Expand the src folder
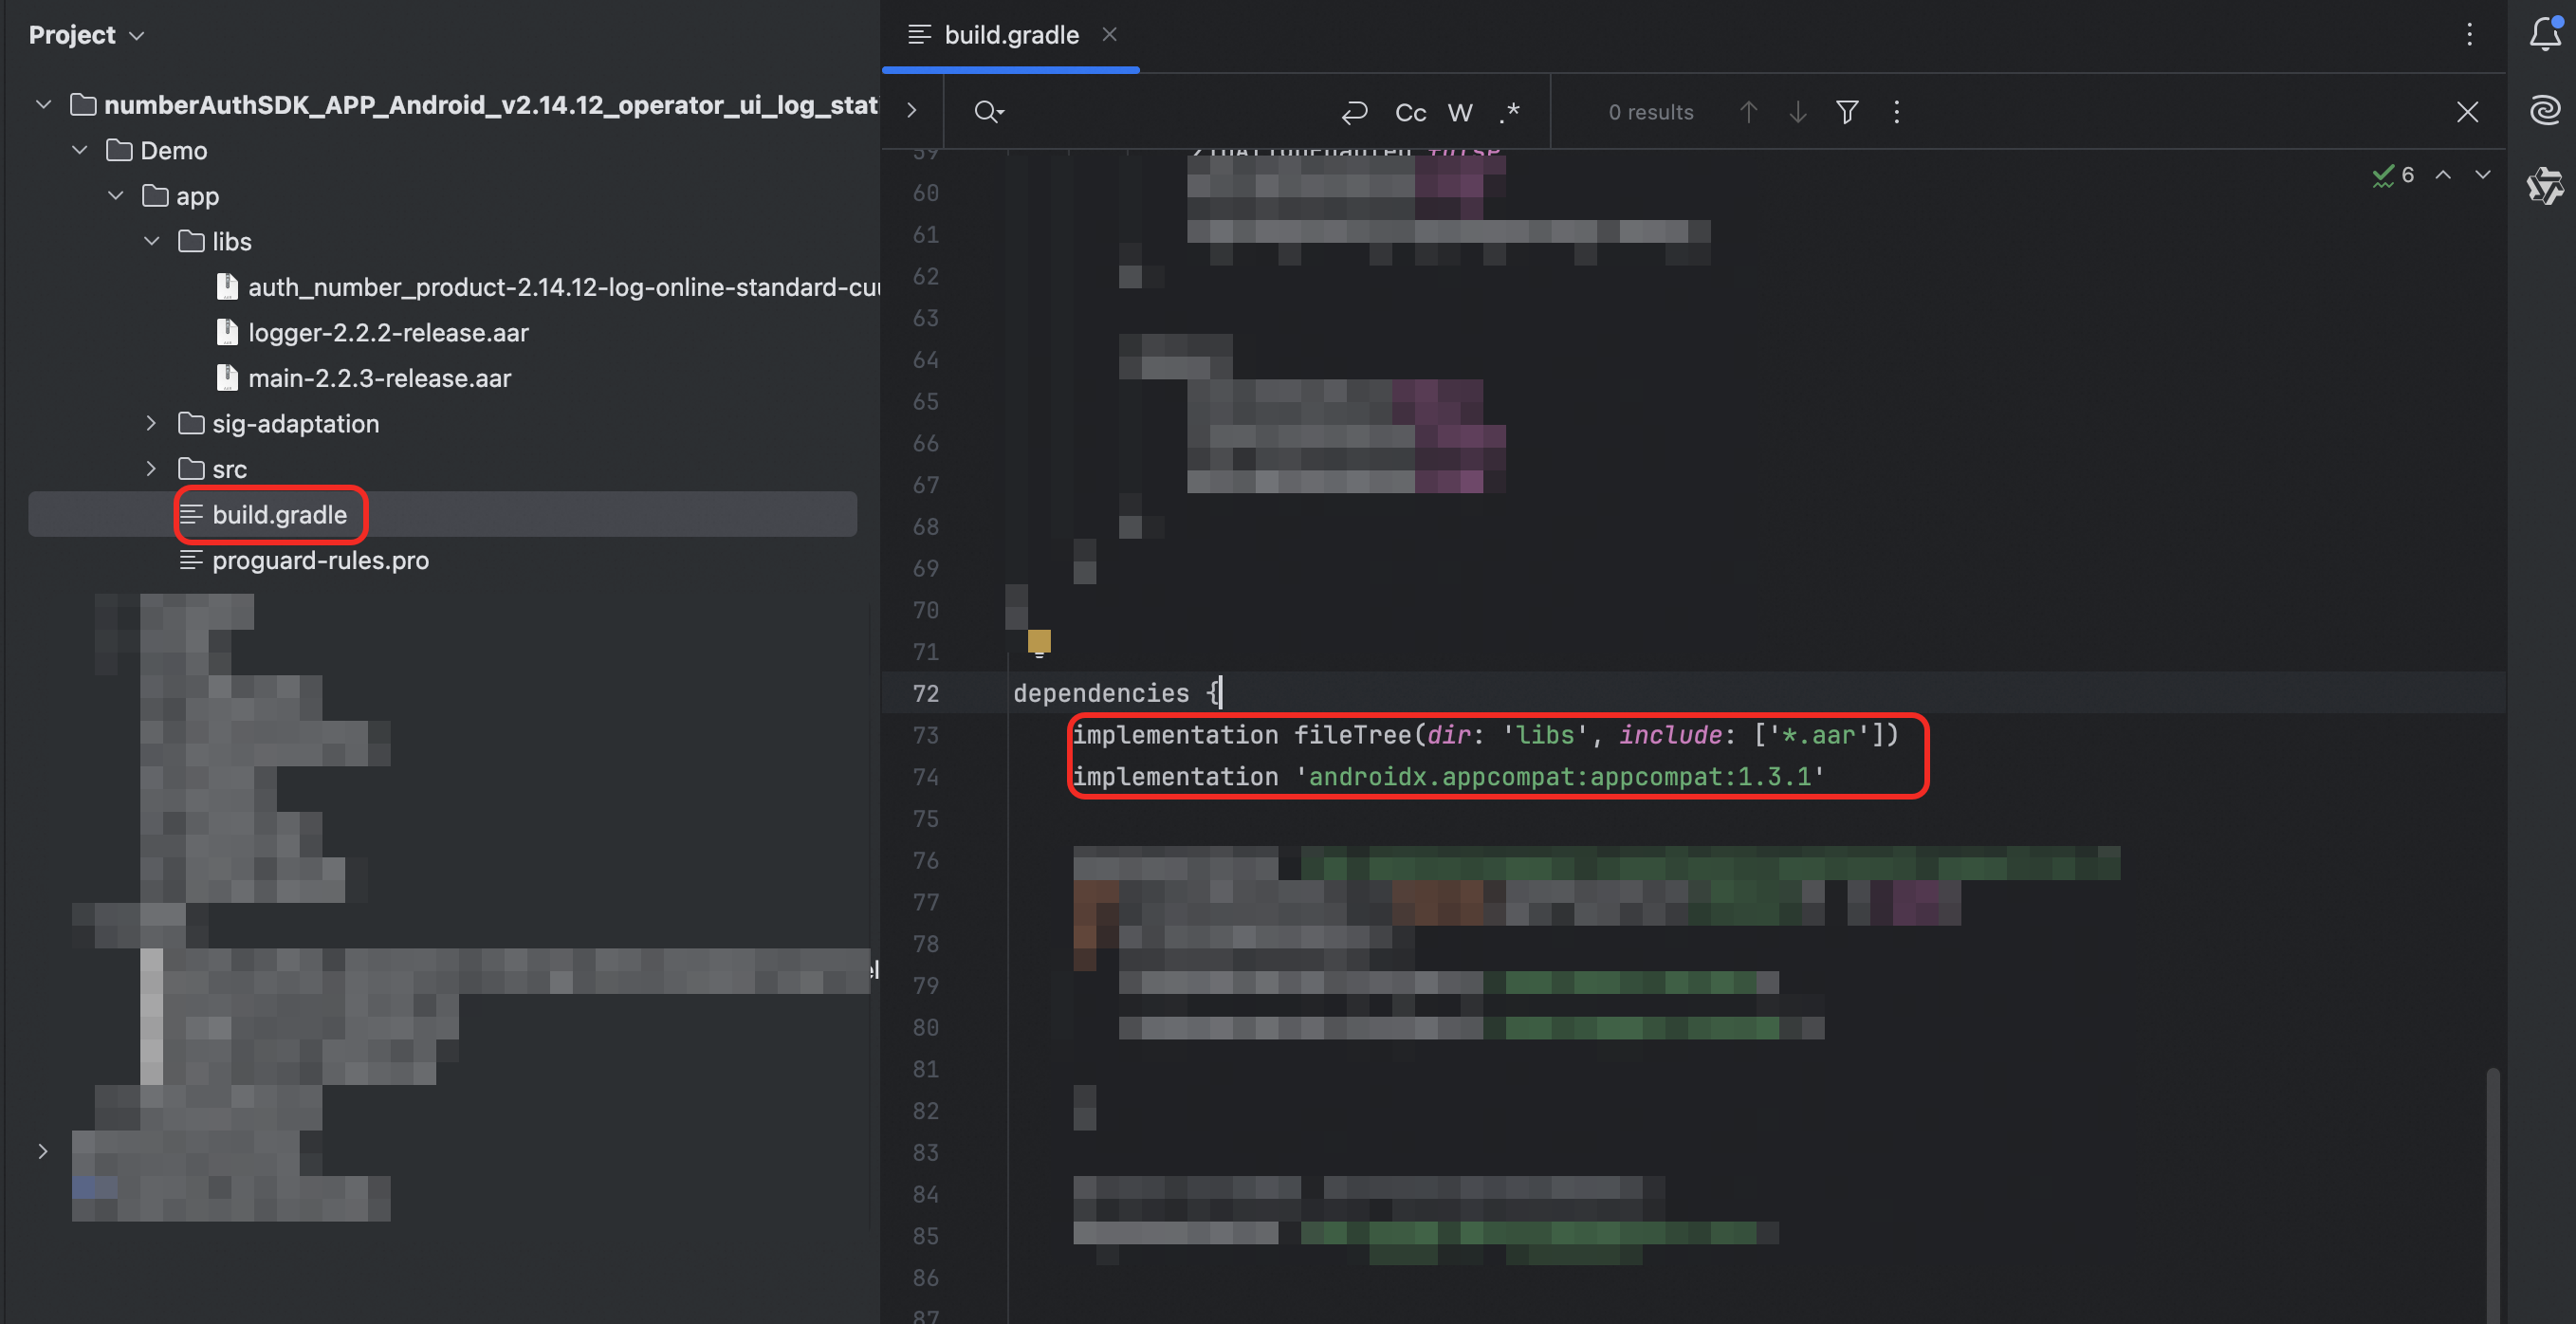This screenshot has width=2576, height=1324. pos(151,469)
